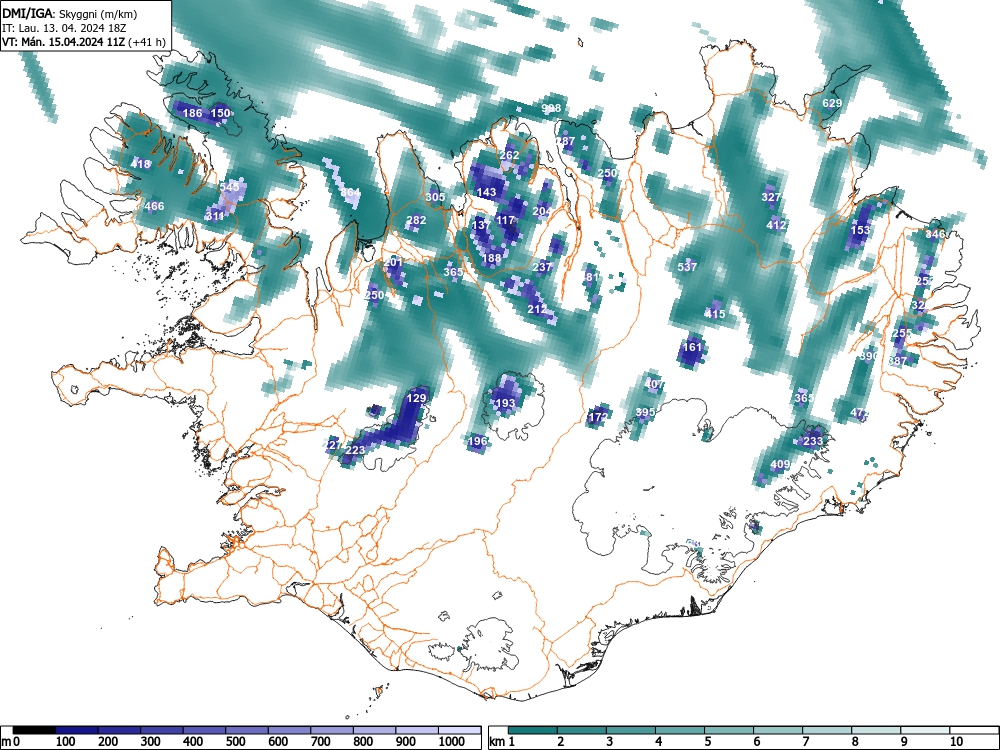
Task: Select the 117 visibility label
Action: coord(505,220)
